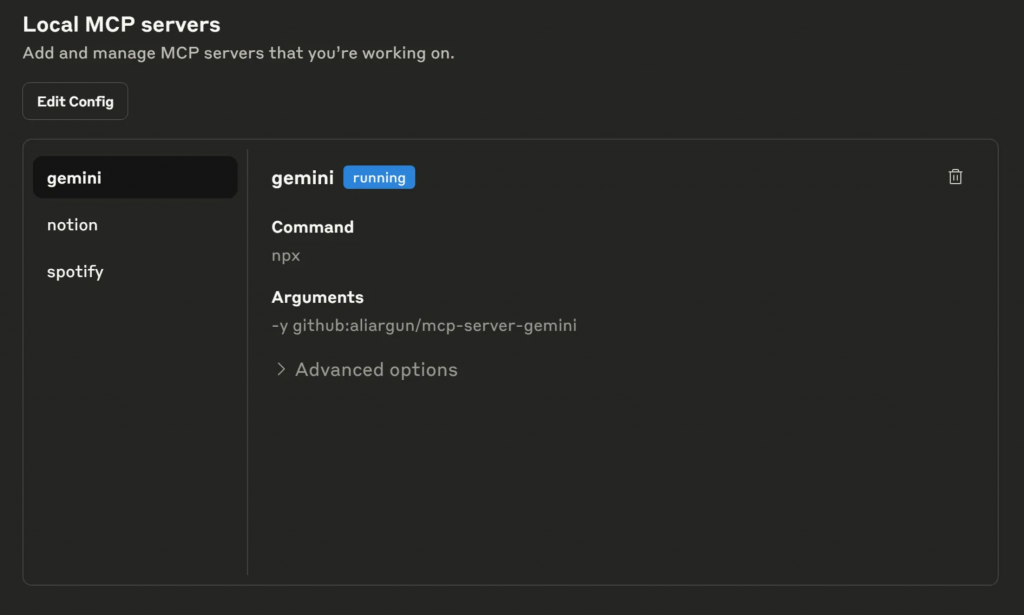
Task: Click the Command field label
Action: click(312, 227)
